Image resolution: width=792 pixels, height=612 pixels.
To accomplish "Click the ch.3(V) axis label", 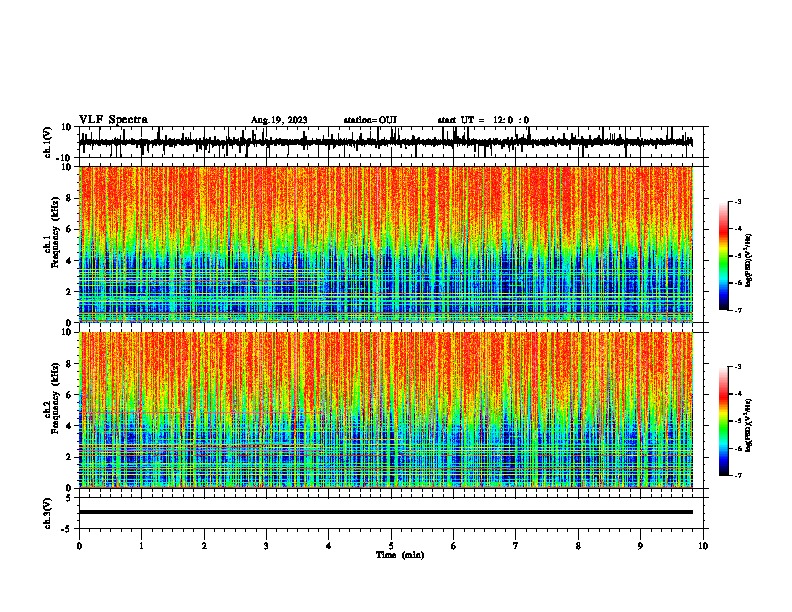I will click(48, 514).
